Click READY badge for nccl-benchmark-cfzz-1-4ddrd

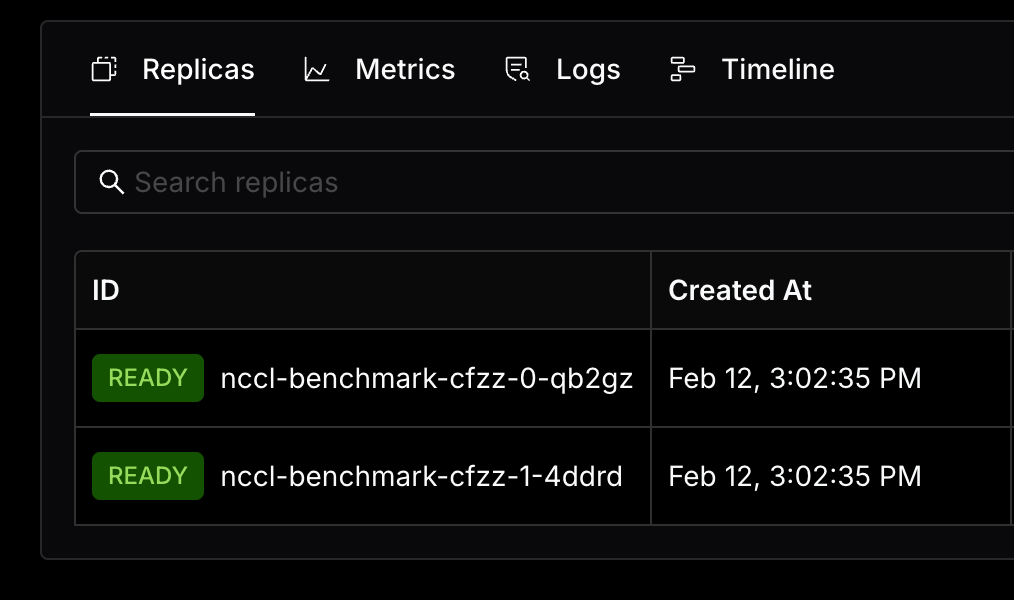tap(148, 476)
